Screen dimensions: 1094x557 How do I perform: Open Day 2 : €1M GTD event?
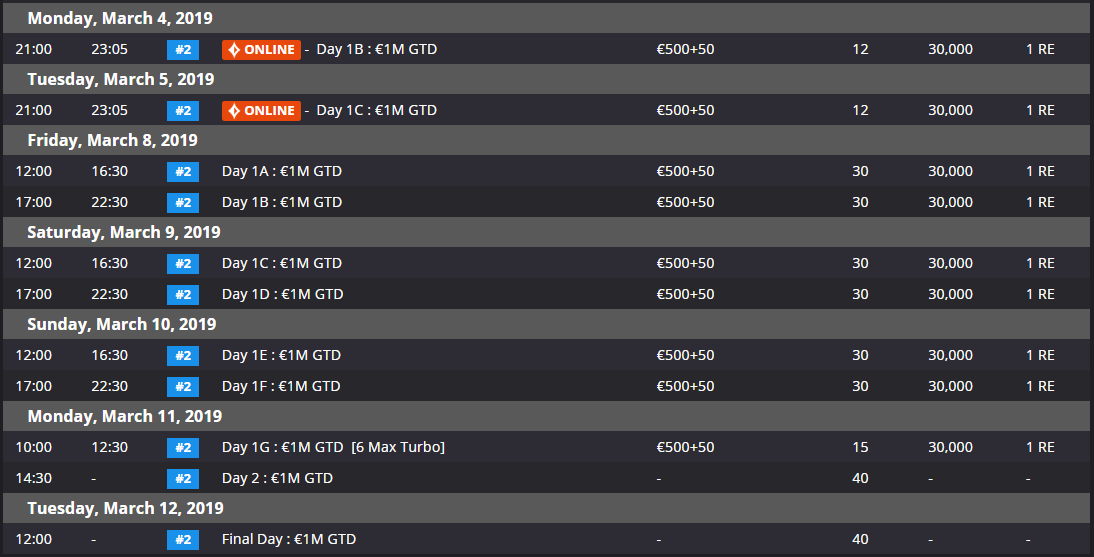[277, 478]
